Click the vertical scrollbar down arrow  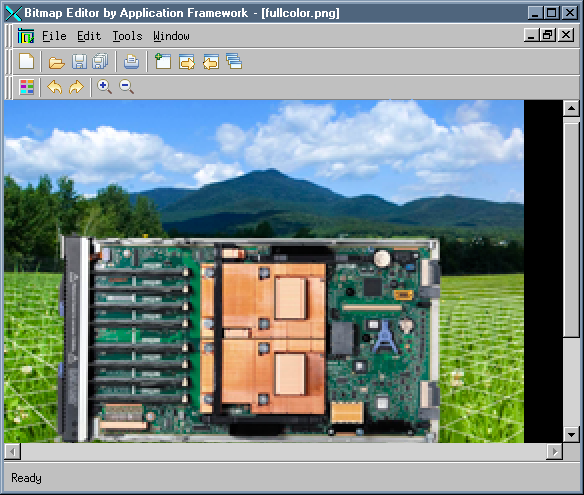(571, 434)
